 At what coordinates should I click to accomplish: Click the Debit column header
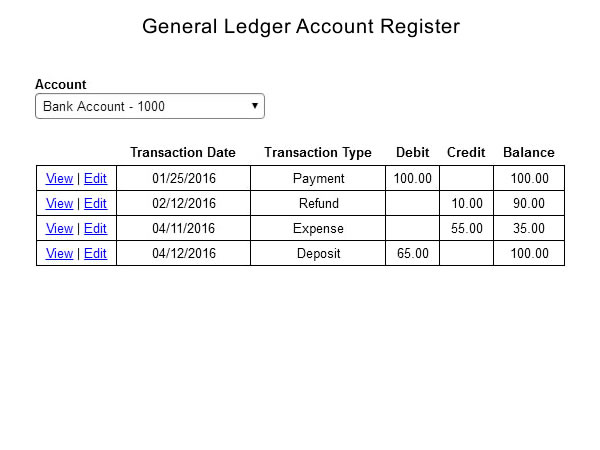(412, 152)
